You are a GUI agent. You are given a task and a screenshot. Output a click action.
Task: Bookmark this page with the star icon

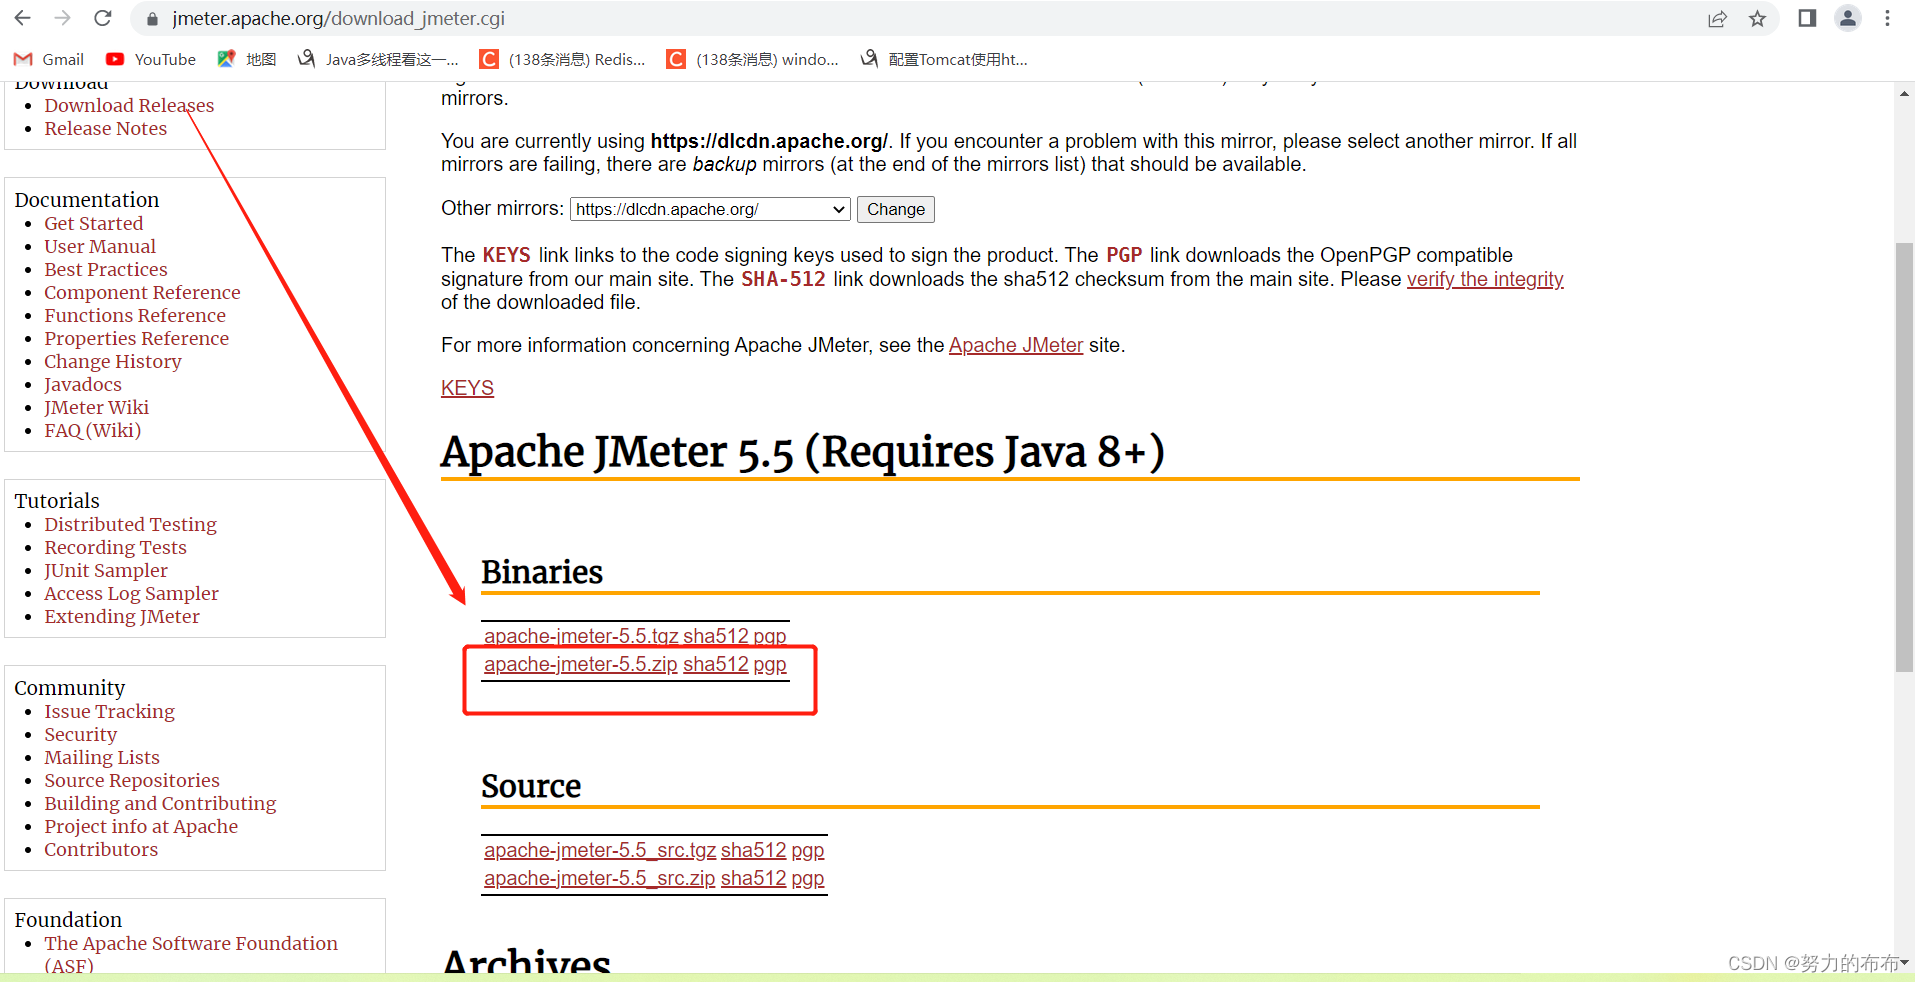click(1757, 19)
